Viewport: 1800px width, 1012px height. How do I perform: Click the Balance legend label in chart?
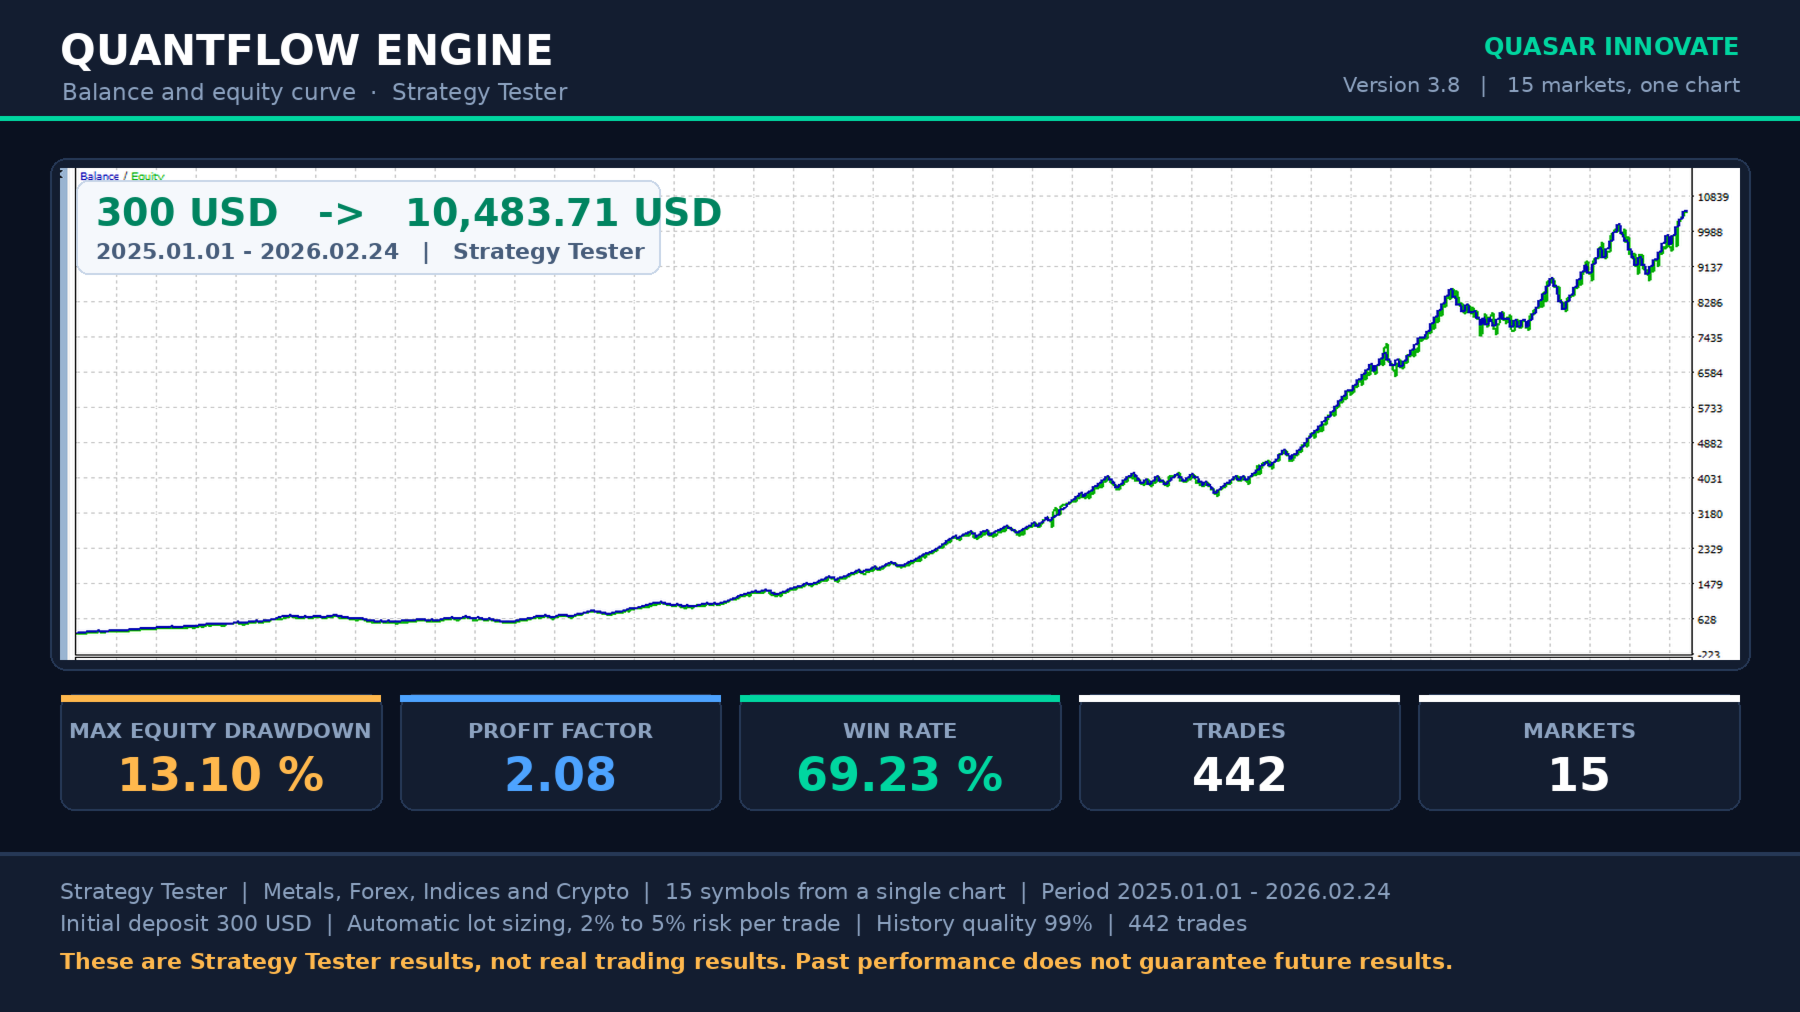coord(99,176)
